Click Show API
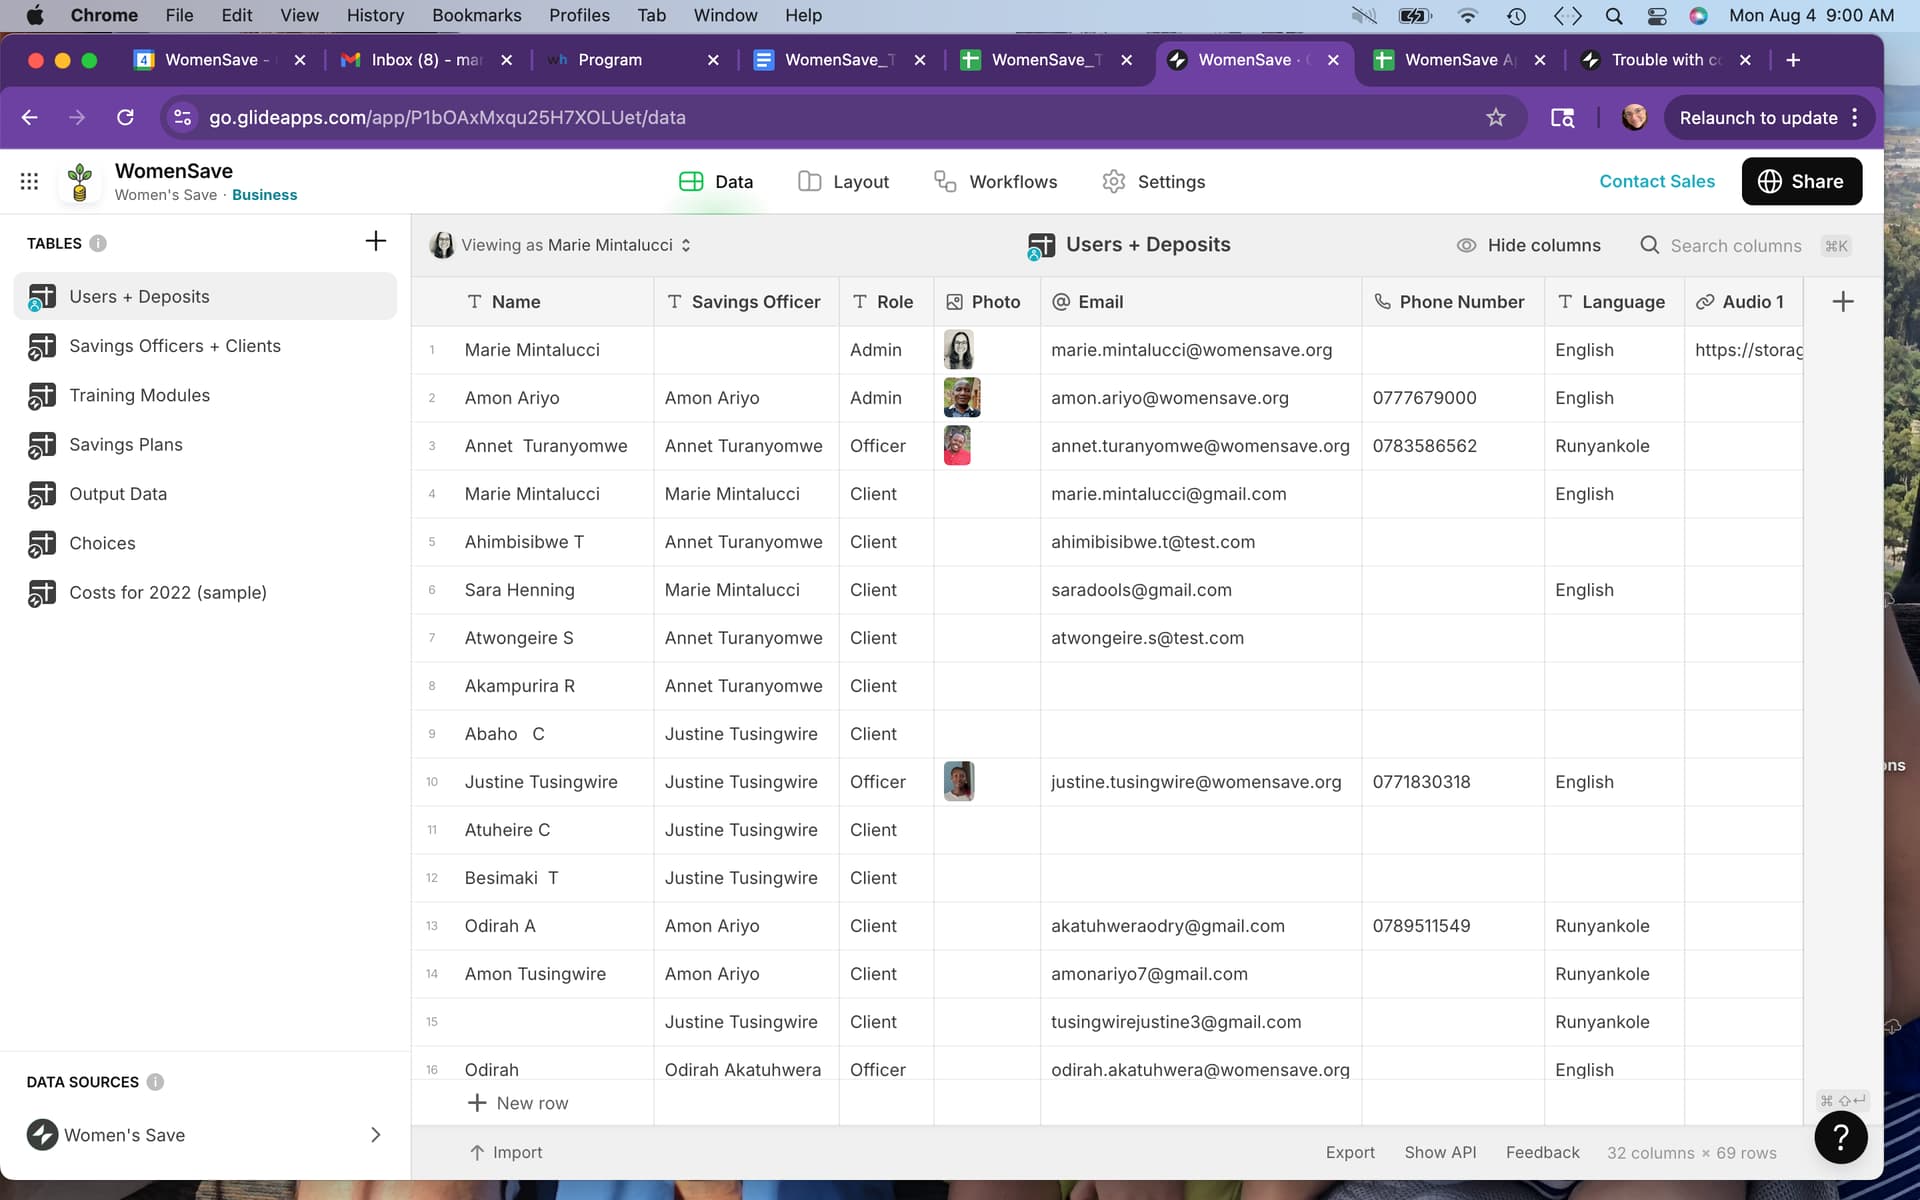This screenshot has width=1920, height=1200. pyautogui.click(x=1440, y=1153)
